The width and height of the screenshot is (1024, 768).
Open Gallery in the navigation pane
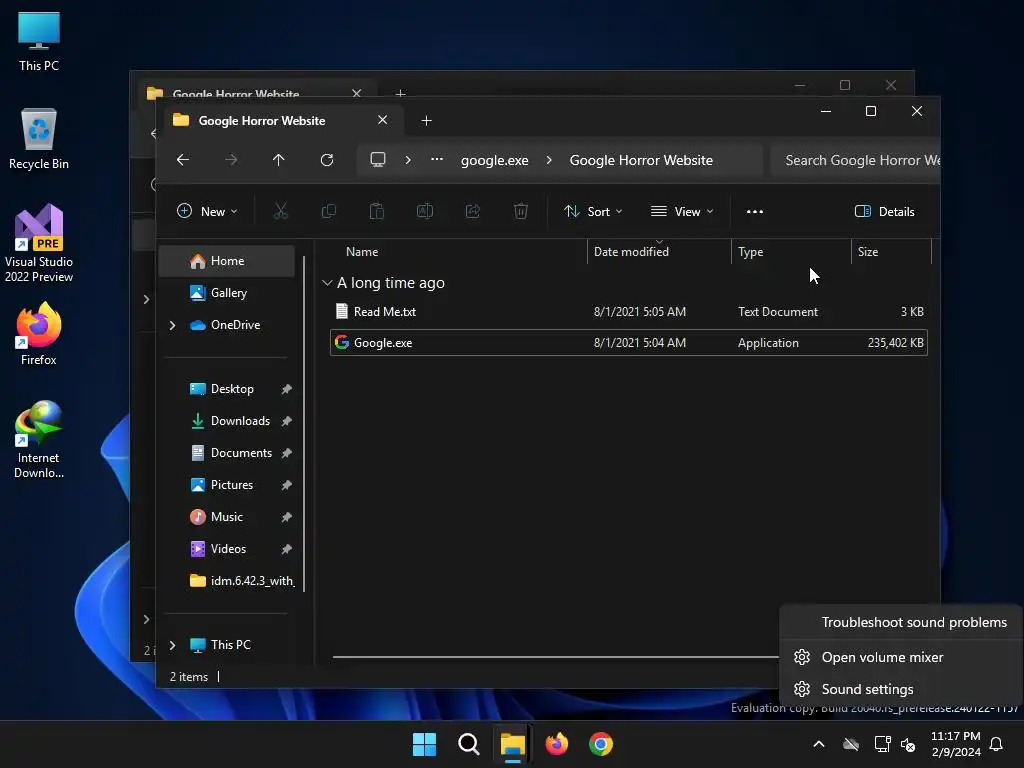[227, 293]
